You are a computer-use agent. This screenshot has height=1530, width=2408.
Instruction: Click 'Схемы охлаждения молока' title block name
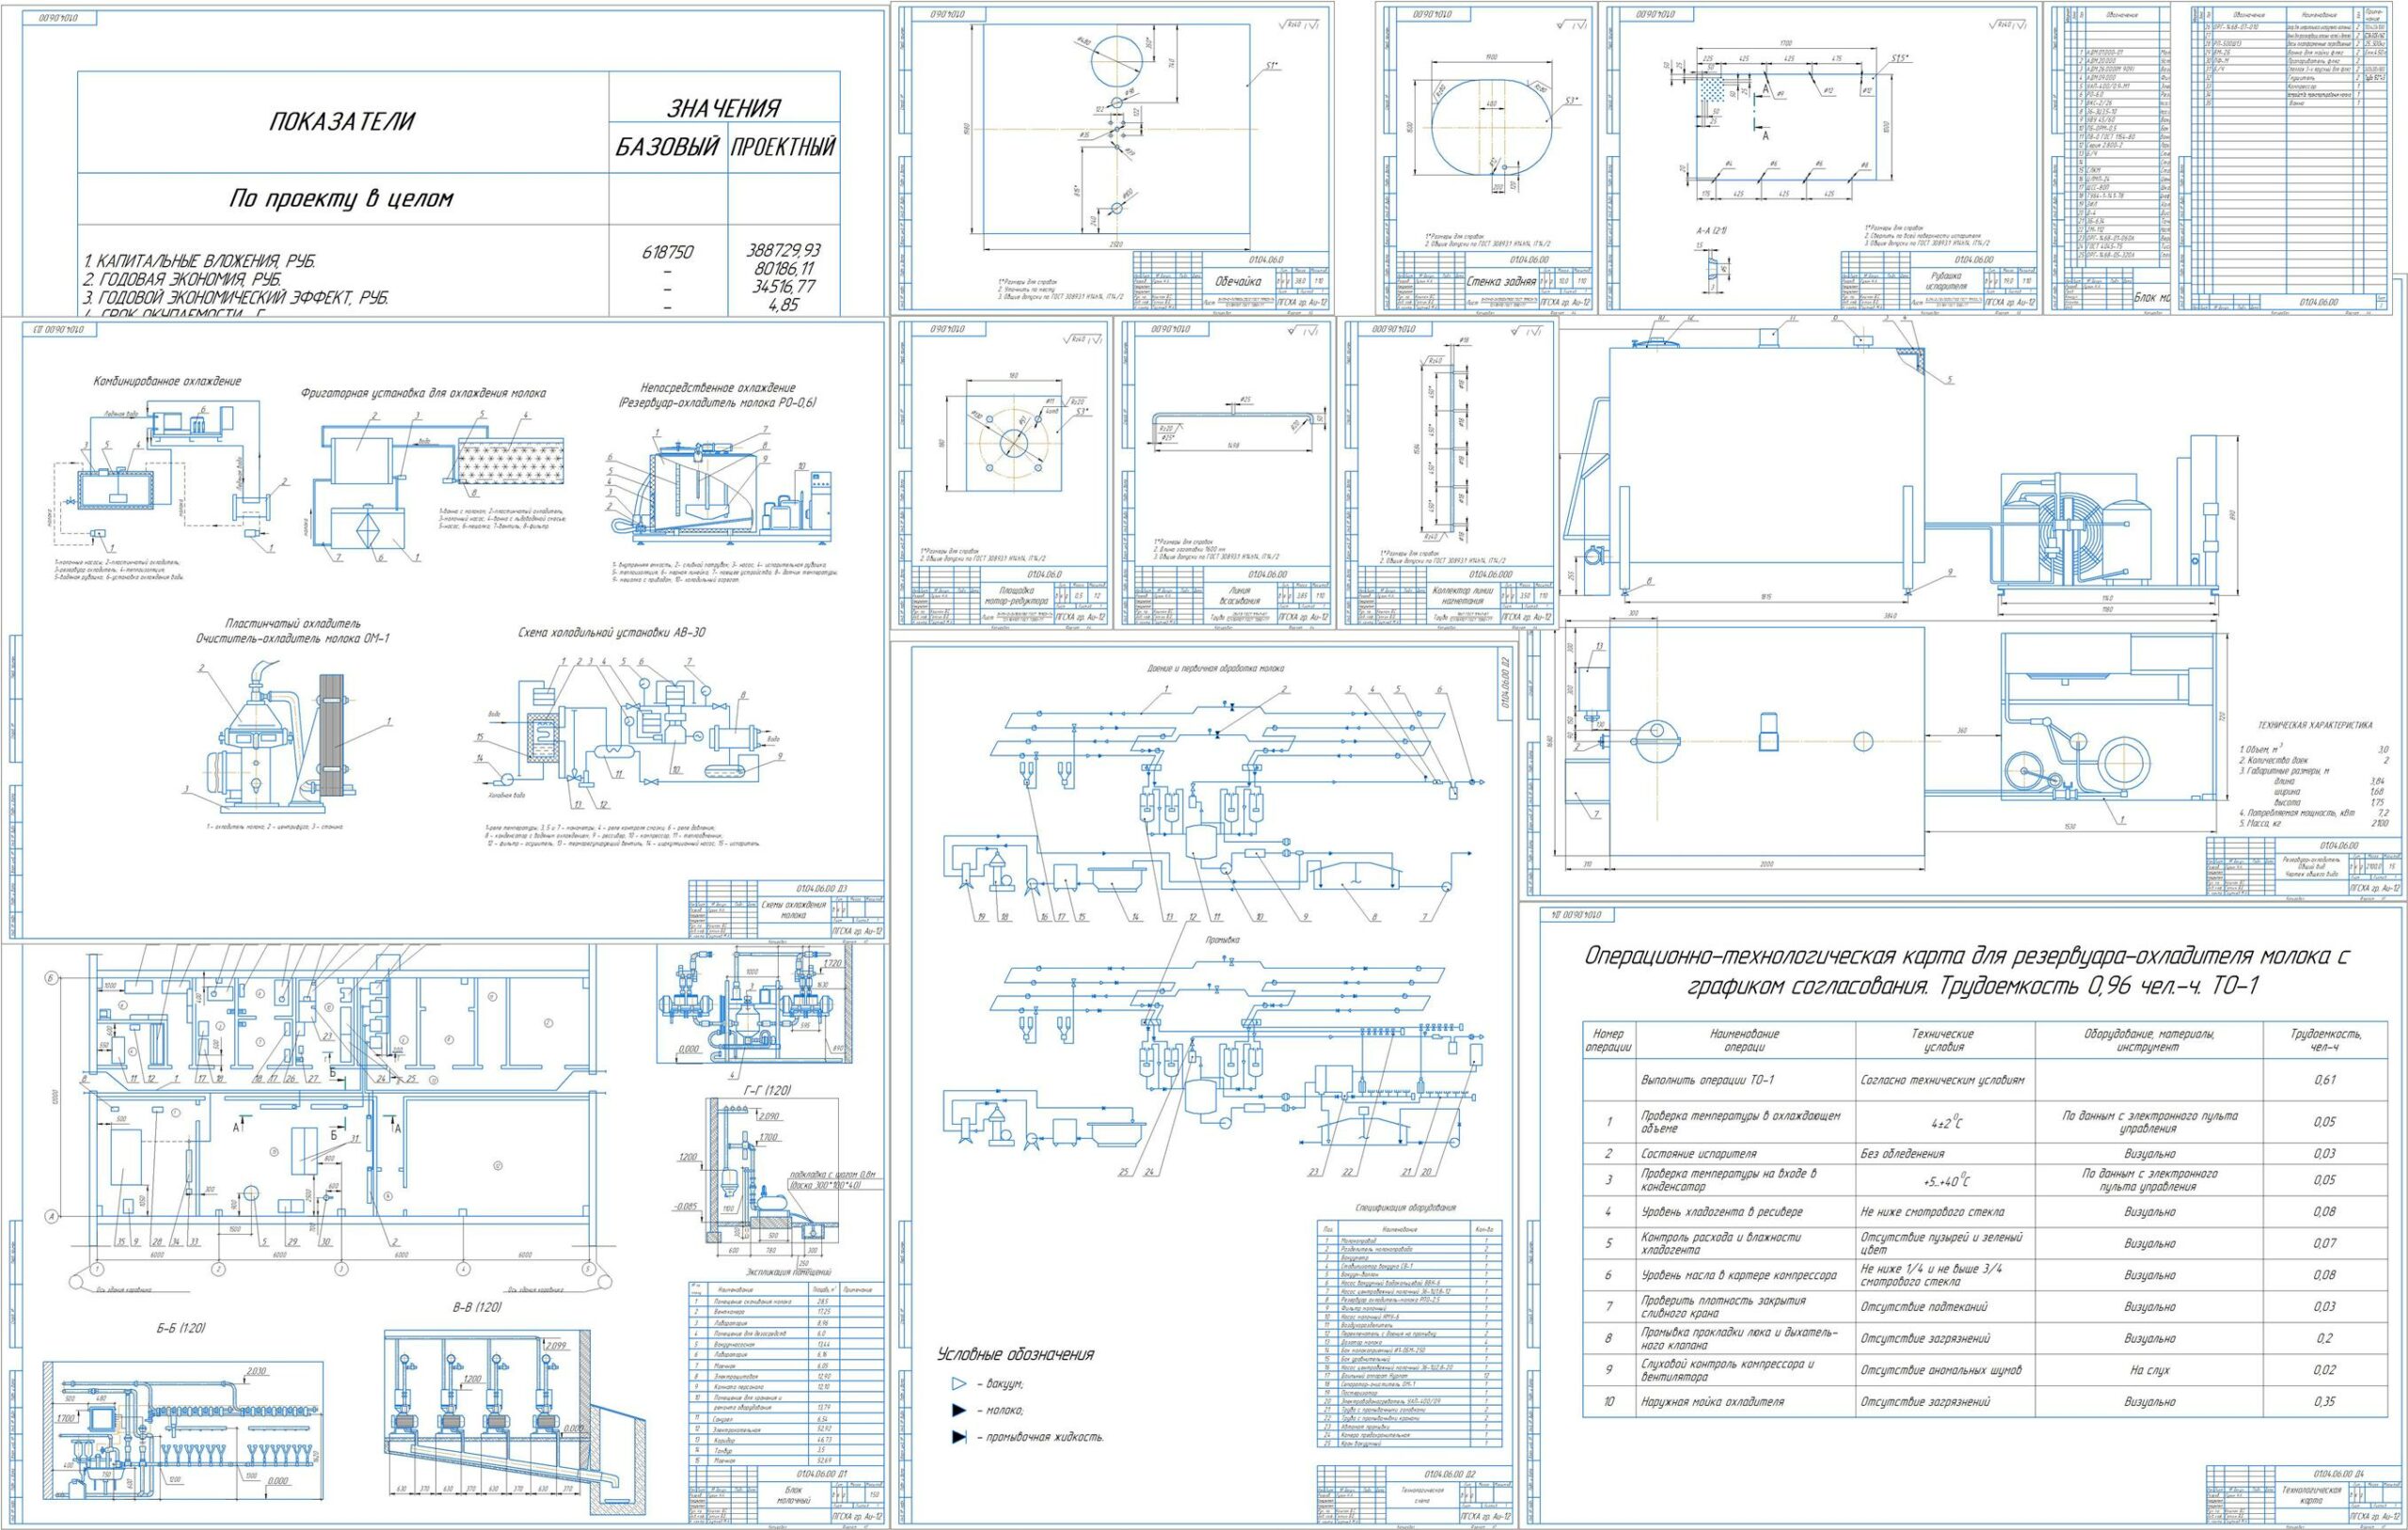pyautogui.click(x=793, y=909)
